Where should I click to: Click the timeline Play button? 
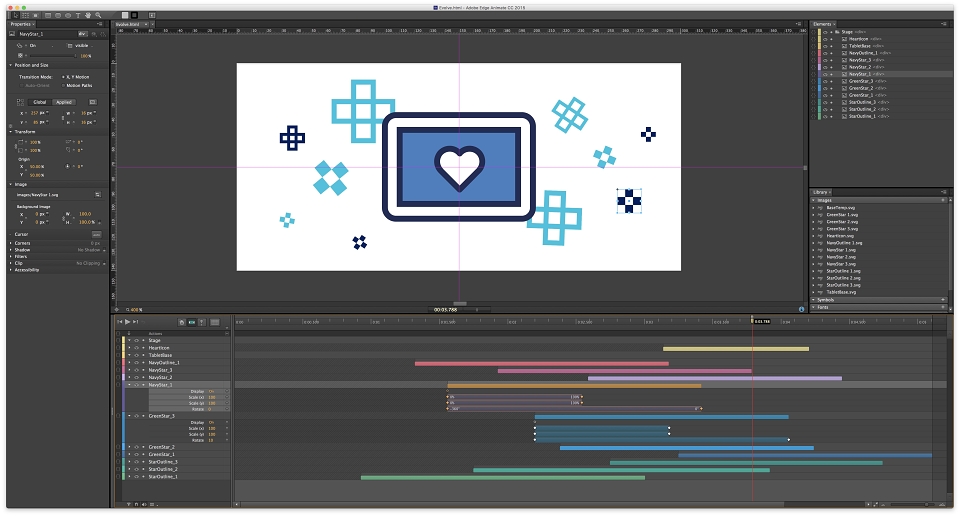tap(127, 322)
